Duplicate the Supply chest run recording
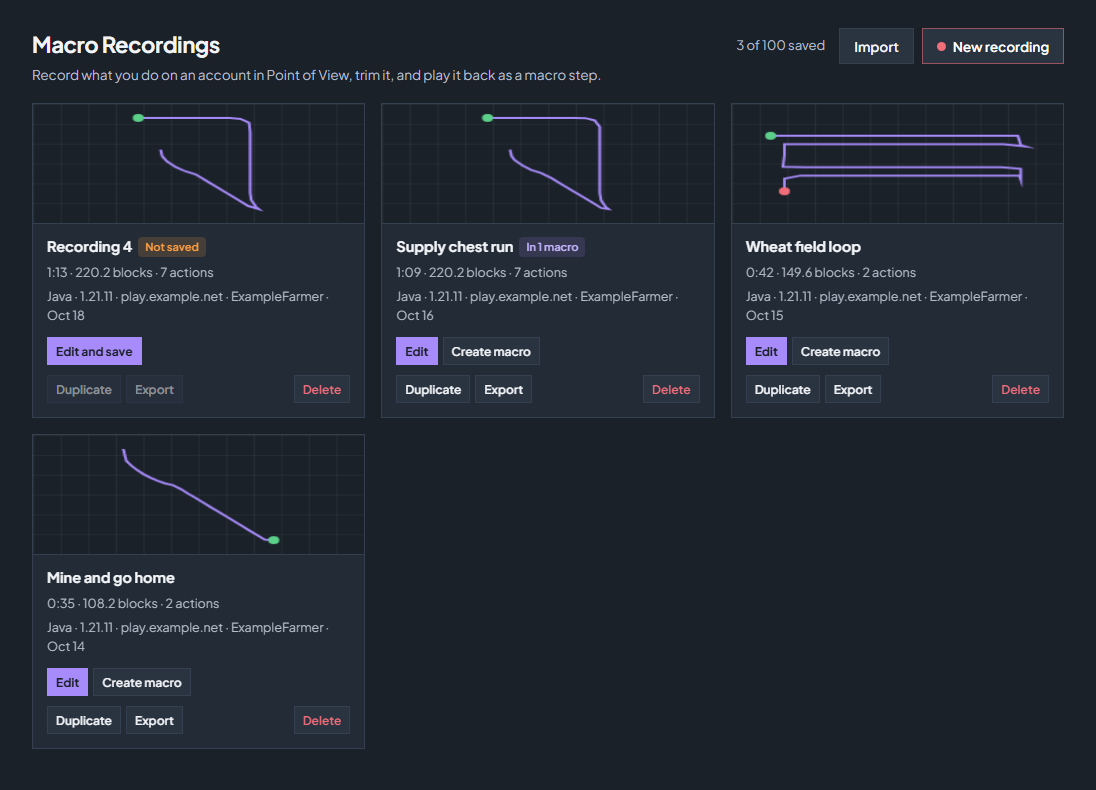 (x=433, y=389)
